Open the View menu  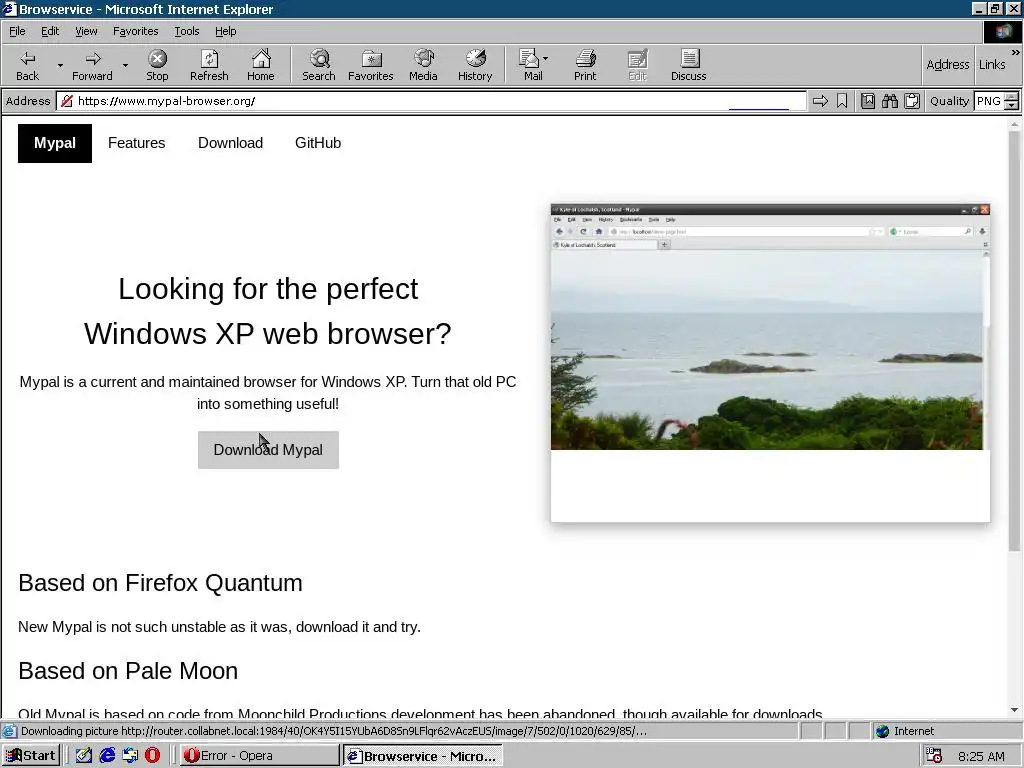click(x=86, y=31)
